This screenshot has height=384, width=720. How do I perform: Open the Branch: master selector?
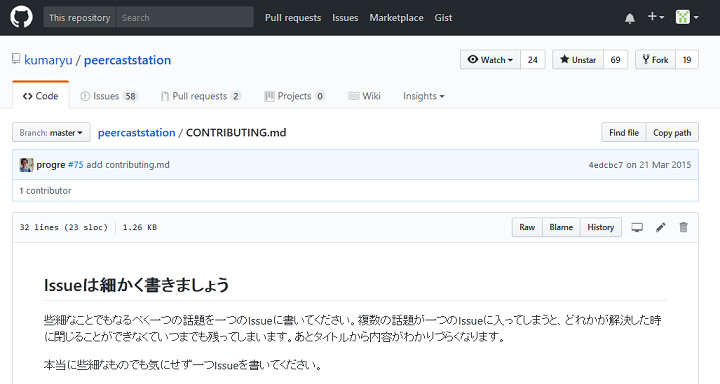51,132
